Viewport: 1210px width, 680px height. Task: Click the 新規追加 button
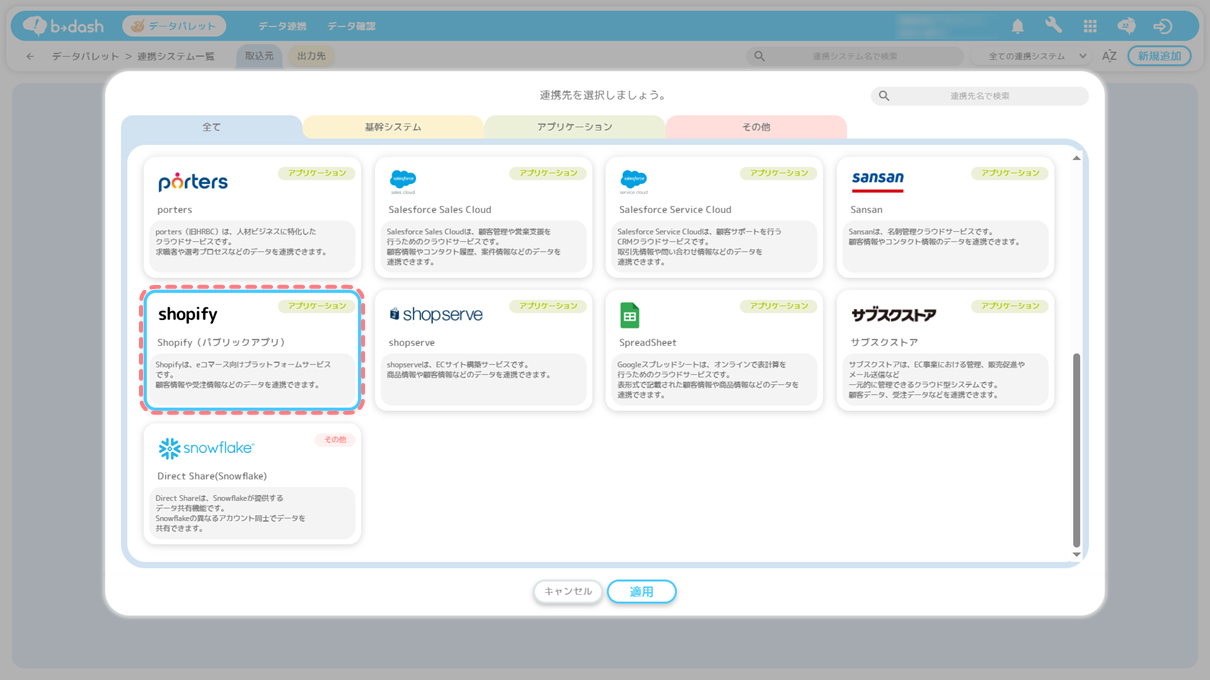[1159, 56]
